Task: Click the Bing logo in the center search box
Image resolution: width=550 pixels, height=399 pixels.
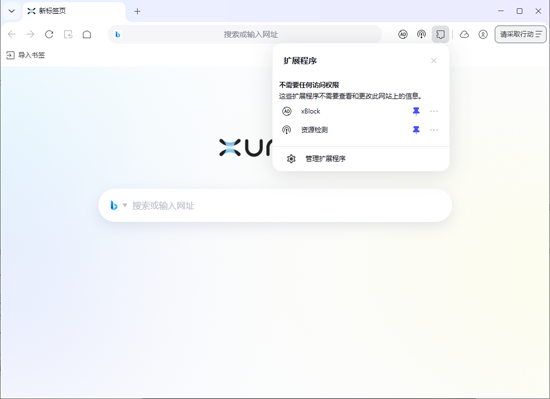Action: click(x=114, y=205)
